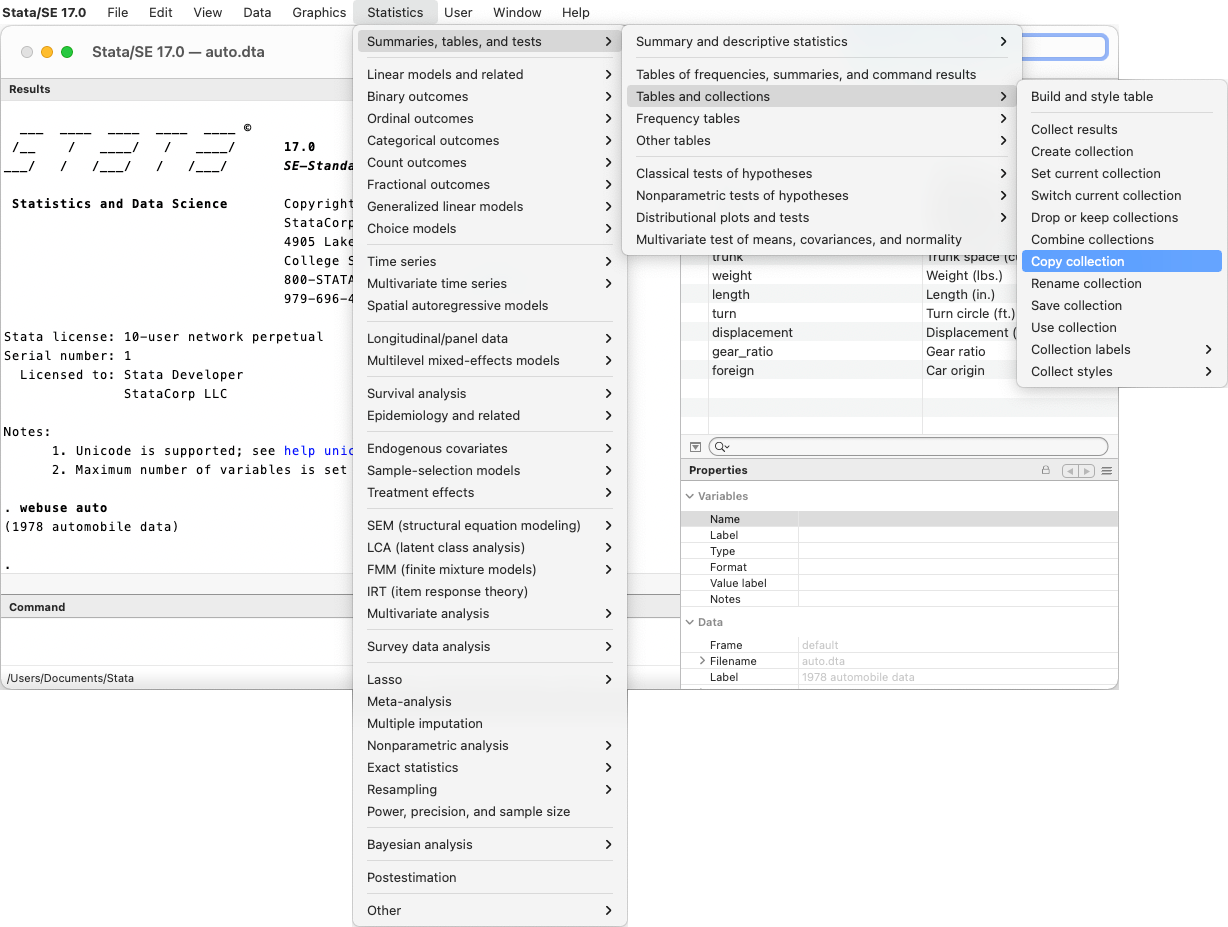Open the Frequency tables submenu
The image size is (1228, 927).
pos(821,118)
